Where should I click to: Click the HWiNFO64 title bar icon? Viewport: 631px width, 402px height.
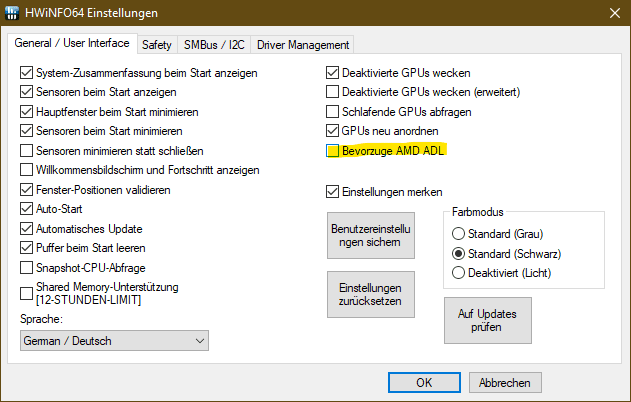(12, 12)
